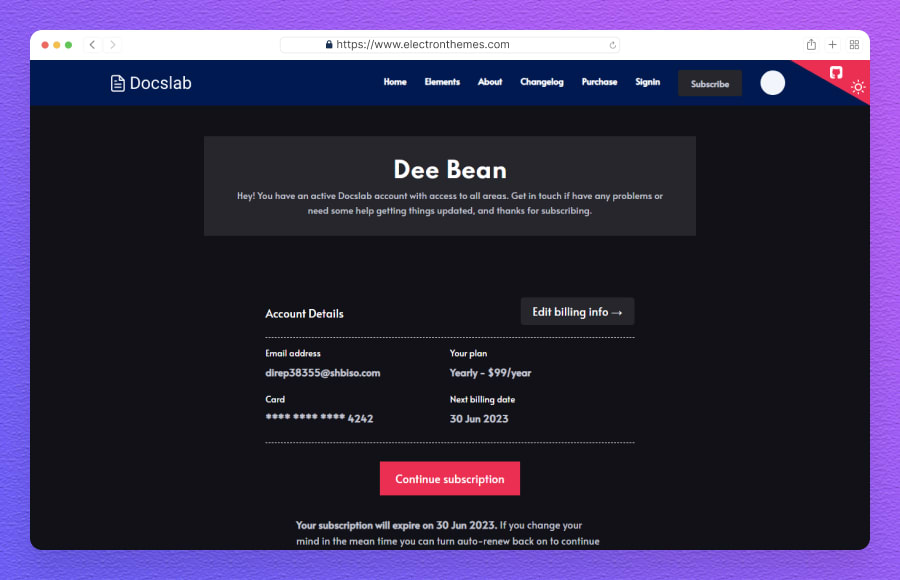Go to the About page

(490, 82)
